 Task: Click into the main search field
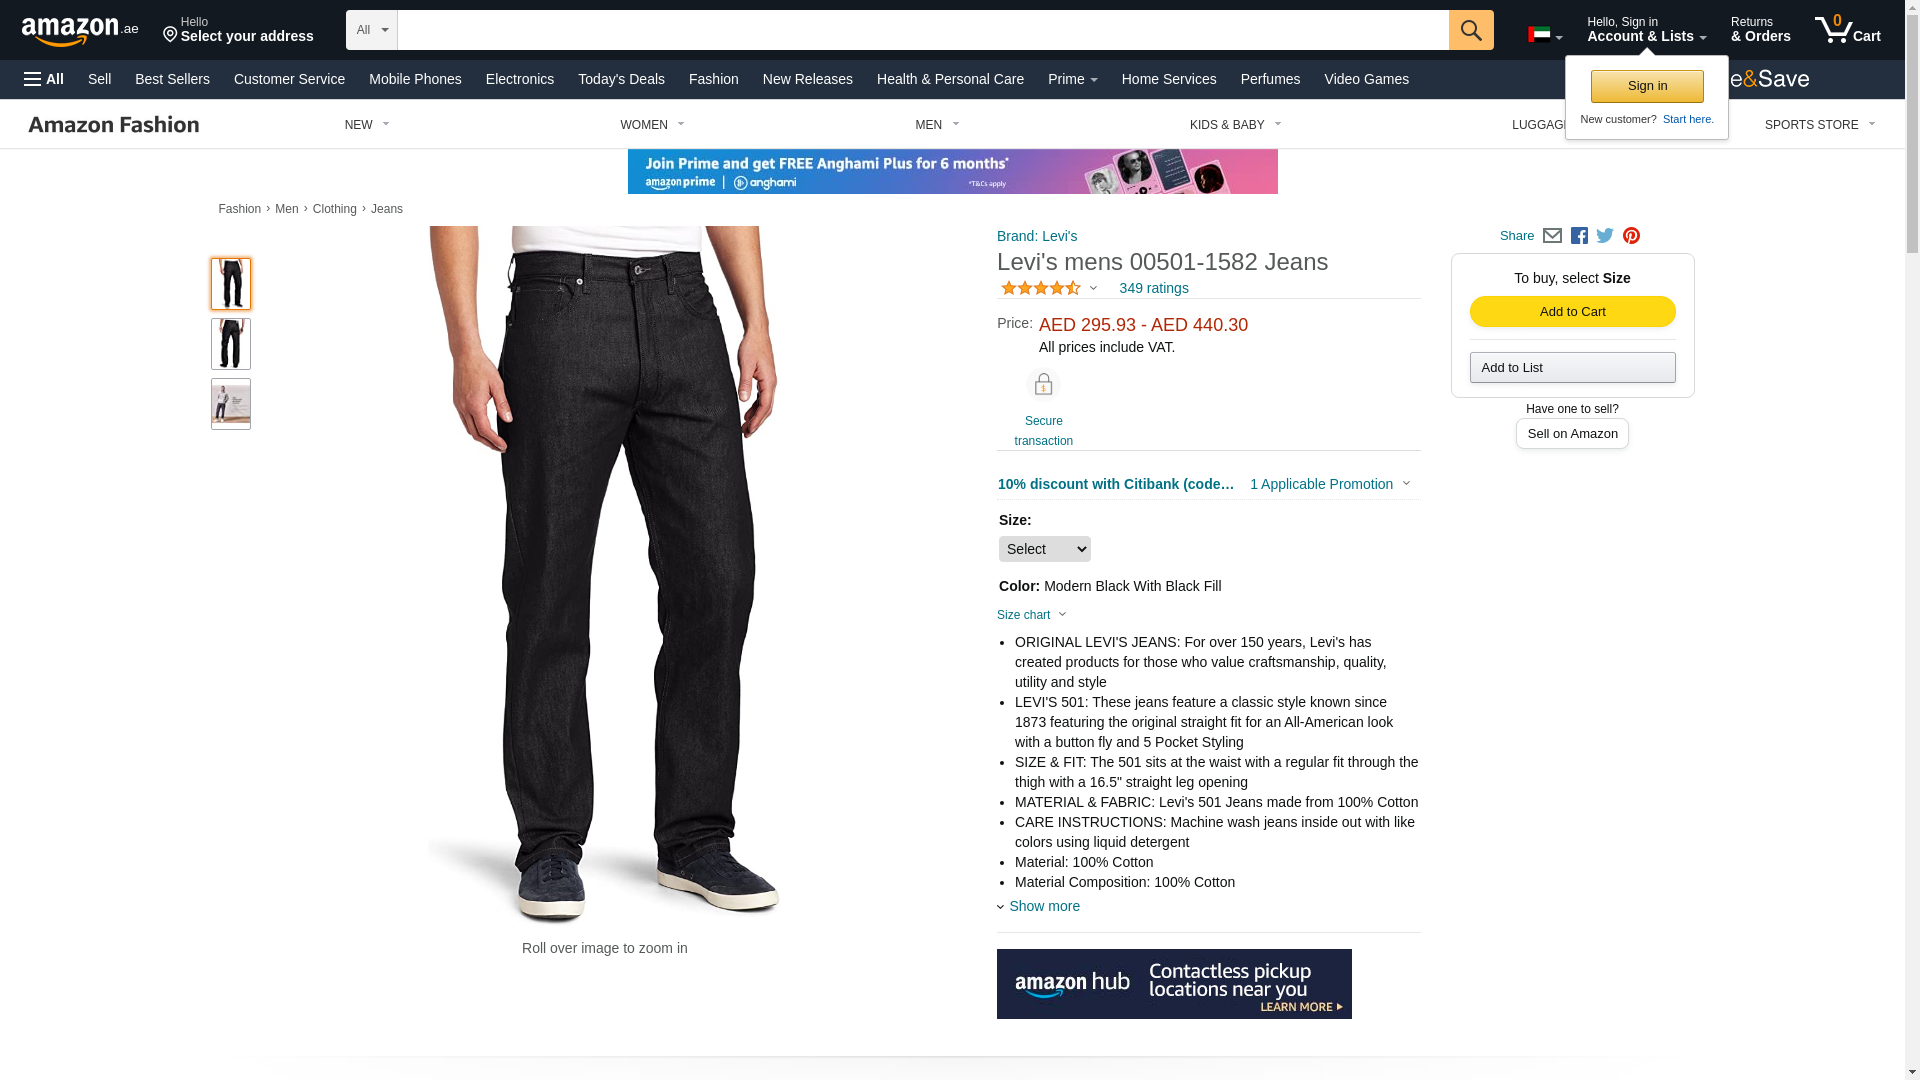pyautogui.click(x=922, y=30)
